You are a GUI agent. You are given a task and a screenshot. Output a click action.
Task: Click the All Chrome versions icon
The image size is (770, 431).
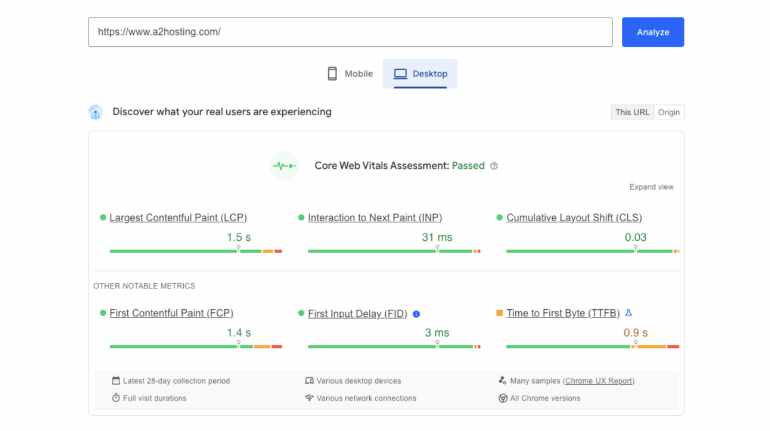(503, 398)
